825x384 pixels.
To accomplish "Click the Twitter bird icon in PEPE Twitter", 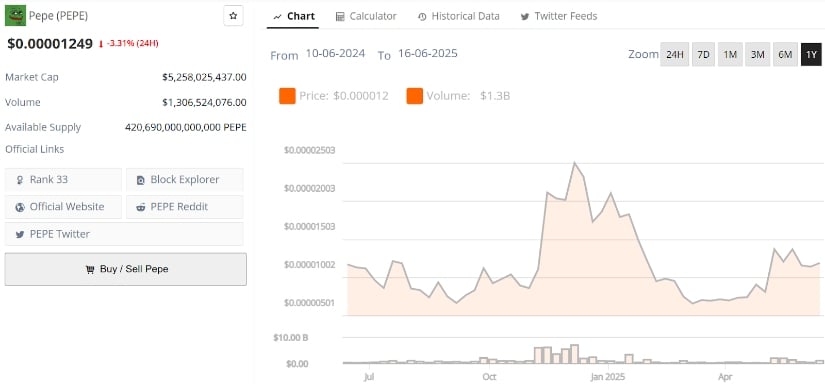I will pos(20,235).
